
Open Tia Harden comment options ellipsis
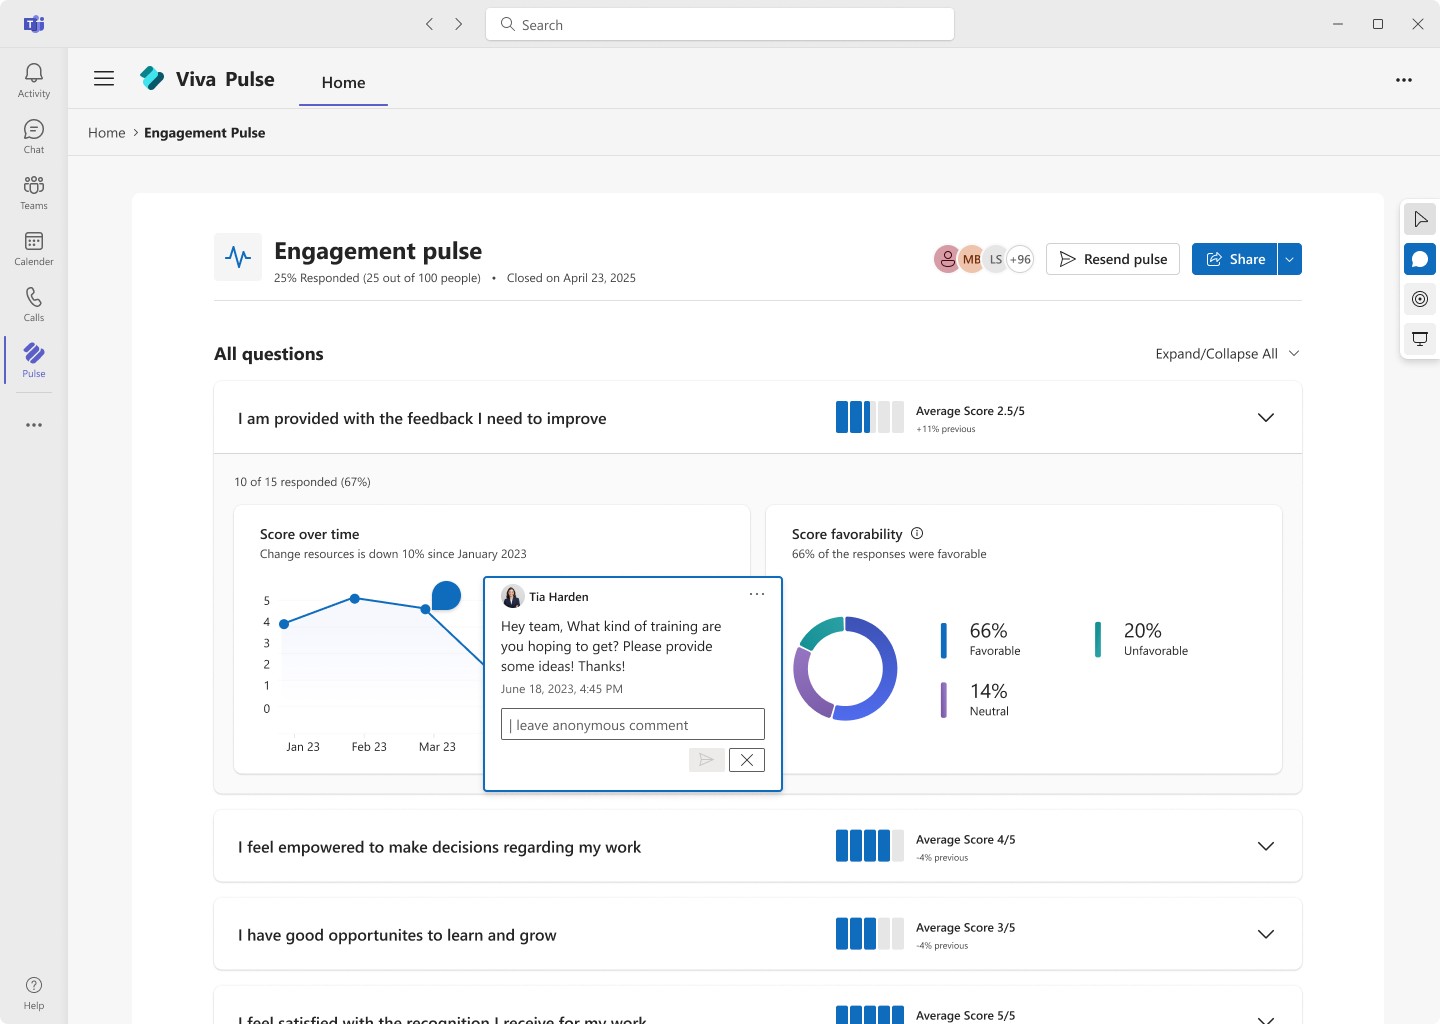coord(757,594)
